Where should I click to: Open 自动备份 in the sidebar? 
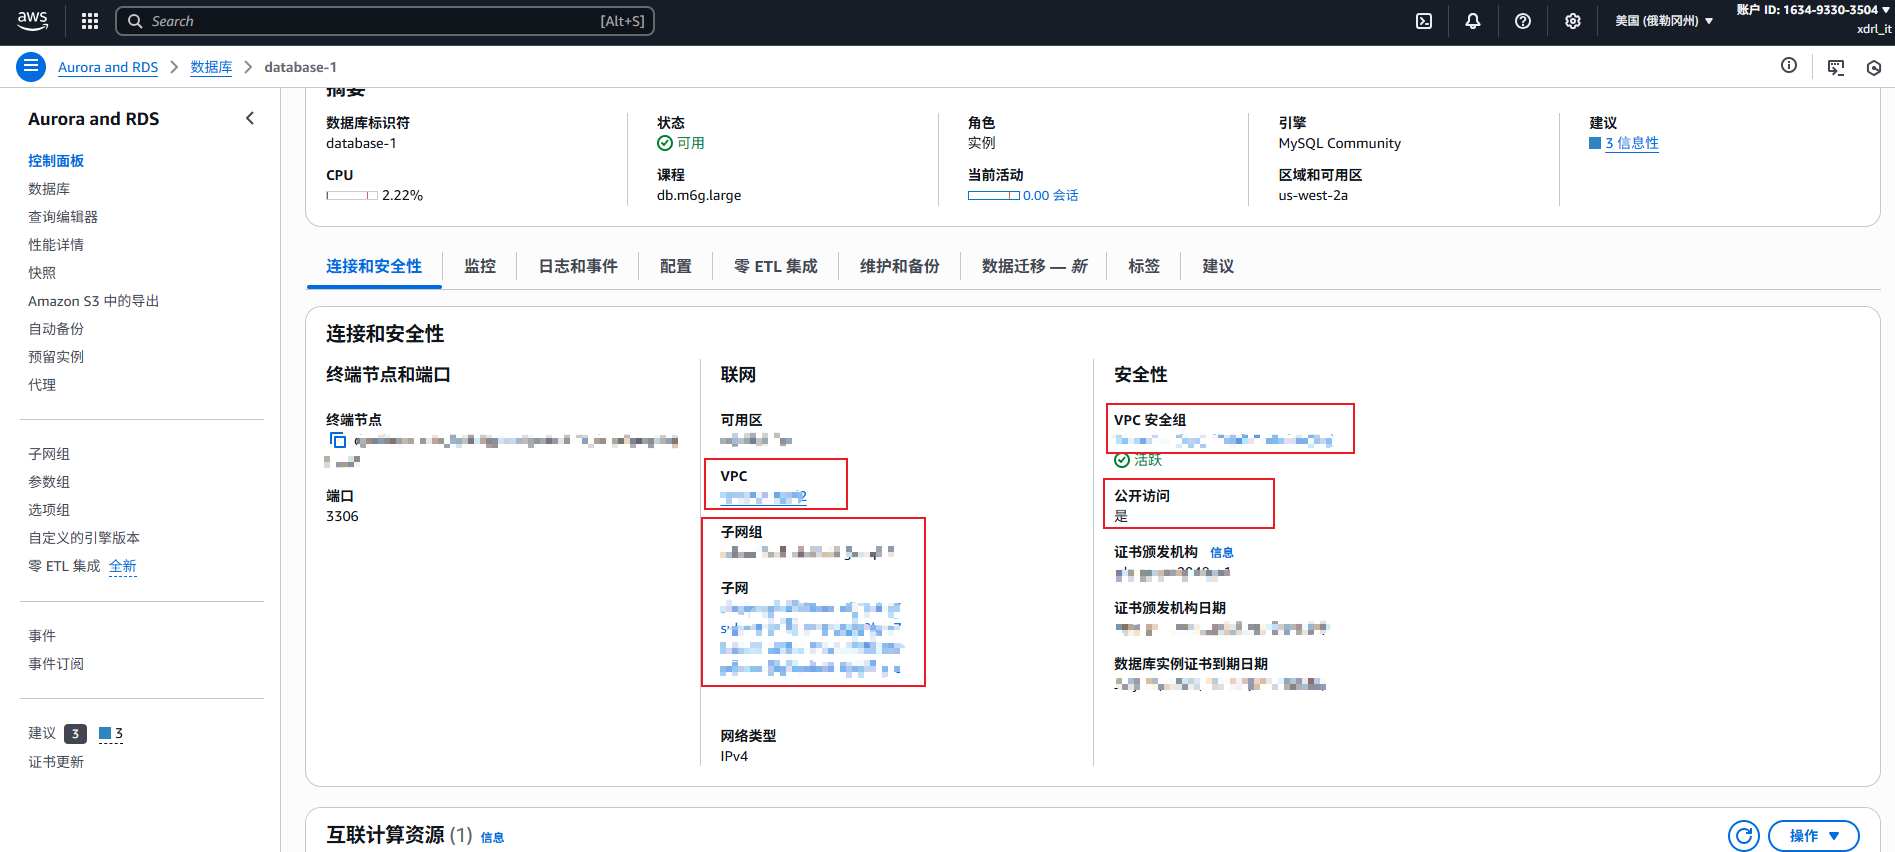56,329
